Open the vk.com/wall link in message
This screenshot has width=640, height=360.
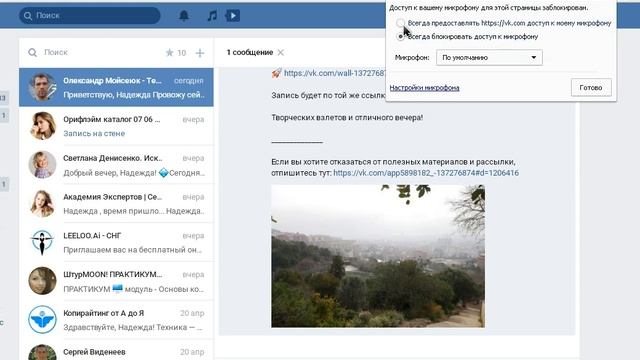pyautogui.click(x=335, y=73)
